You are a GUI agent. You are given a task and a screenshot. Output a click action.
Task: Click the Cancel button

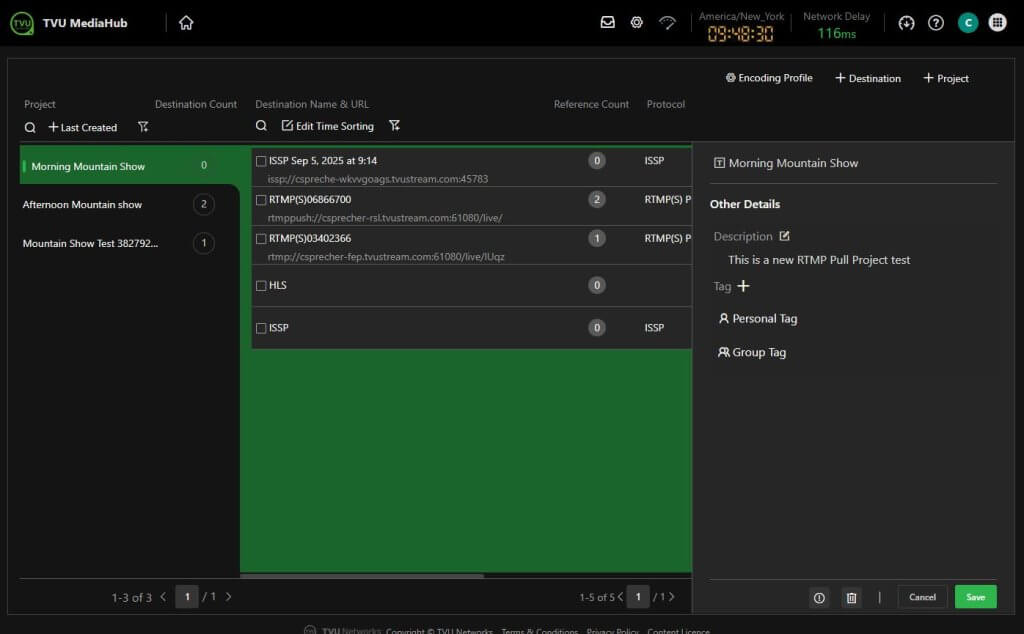(x=922, y=597)
